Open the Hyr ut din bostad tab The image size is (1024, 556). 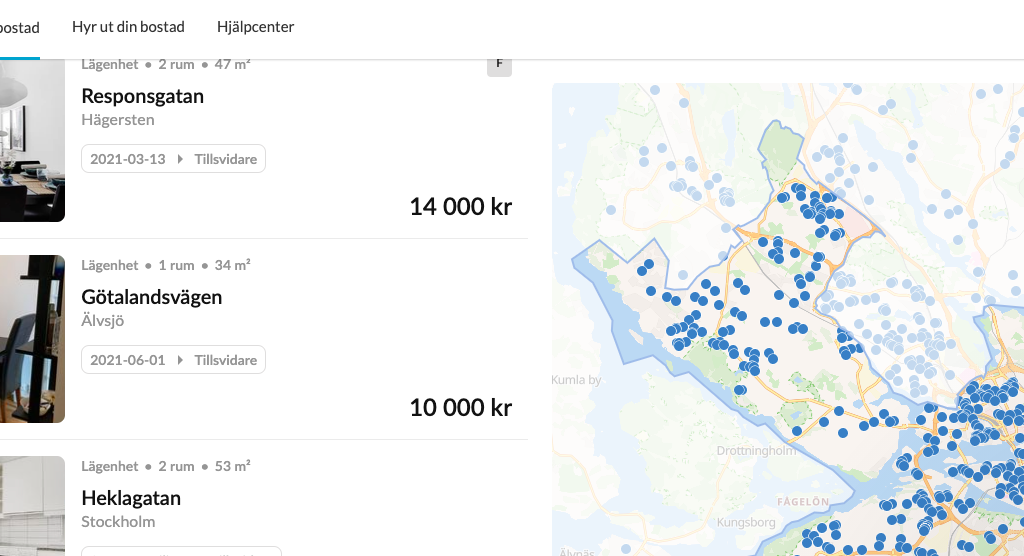[x=128, y=27]
